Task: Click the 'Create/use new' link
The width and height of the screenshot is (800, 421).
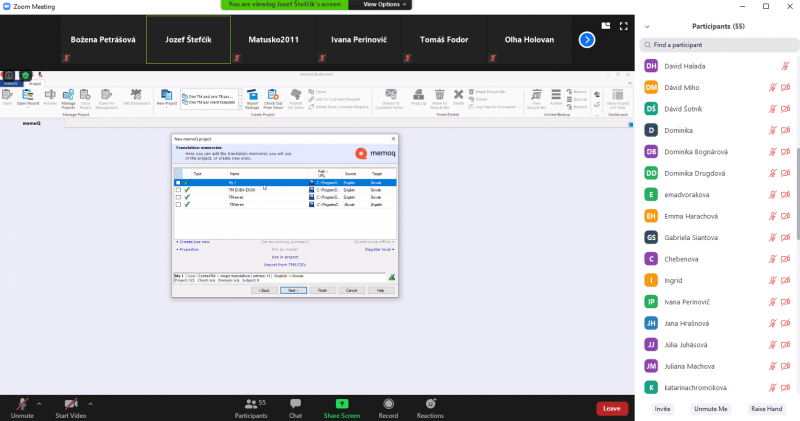Action: click(194, 242)
